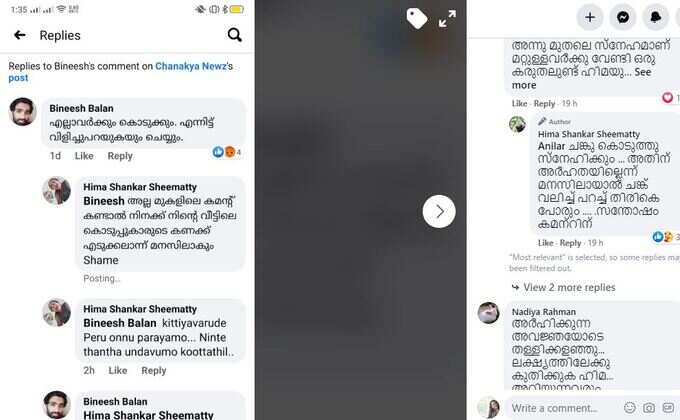This screenshot has width=680, height=420.
Task: Like Bineesh Balan's top comment
Action: tap(84, 156)
